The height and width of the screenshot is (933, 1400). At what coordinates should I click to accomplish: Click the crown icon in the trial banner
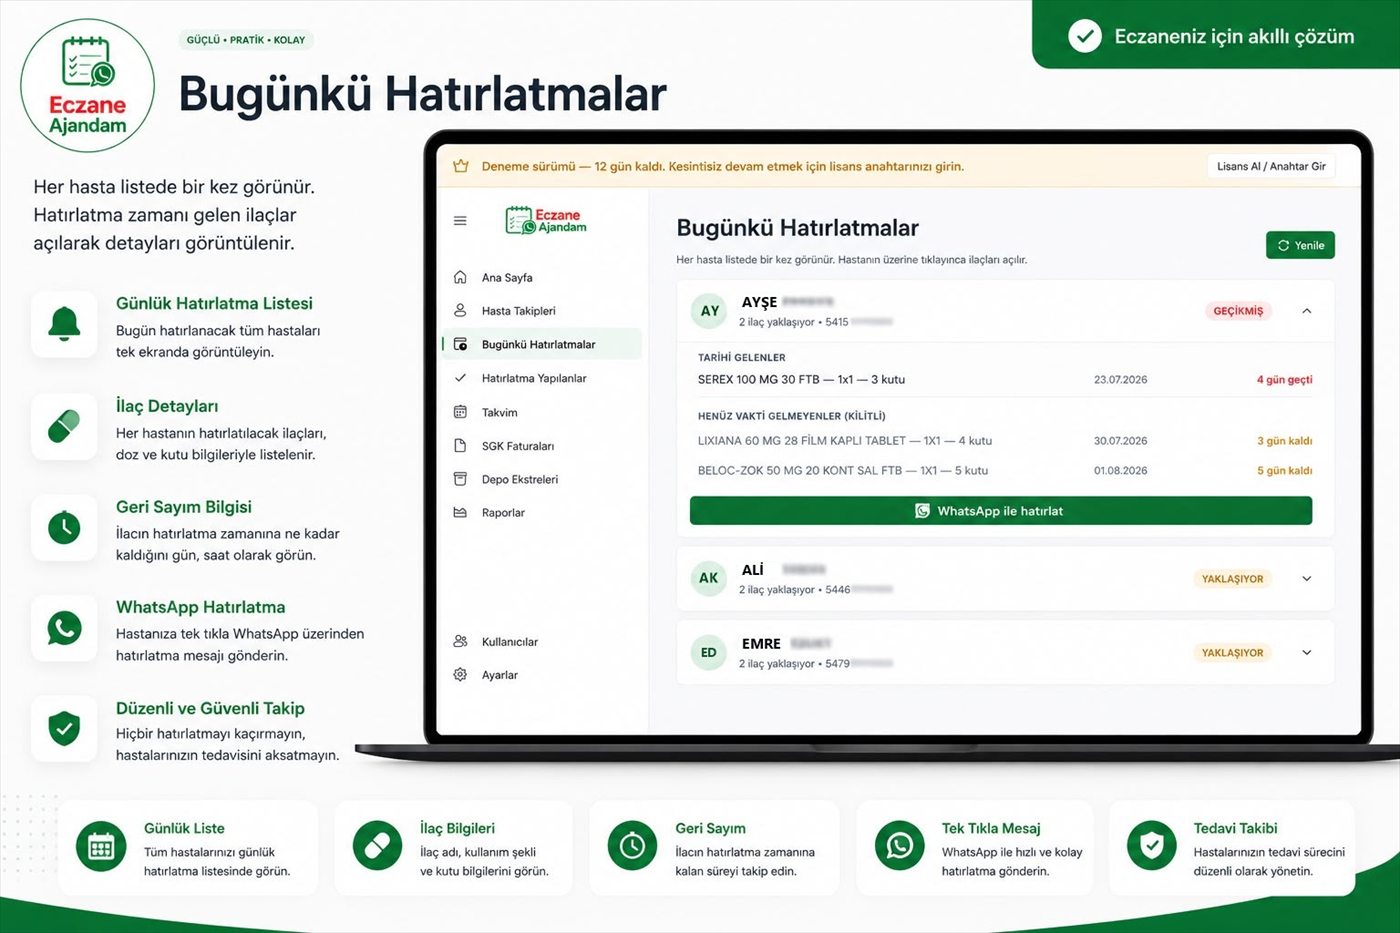(461, 166)
